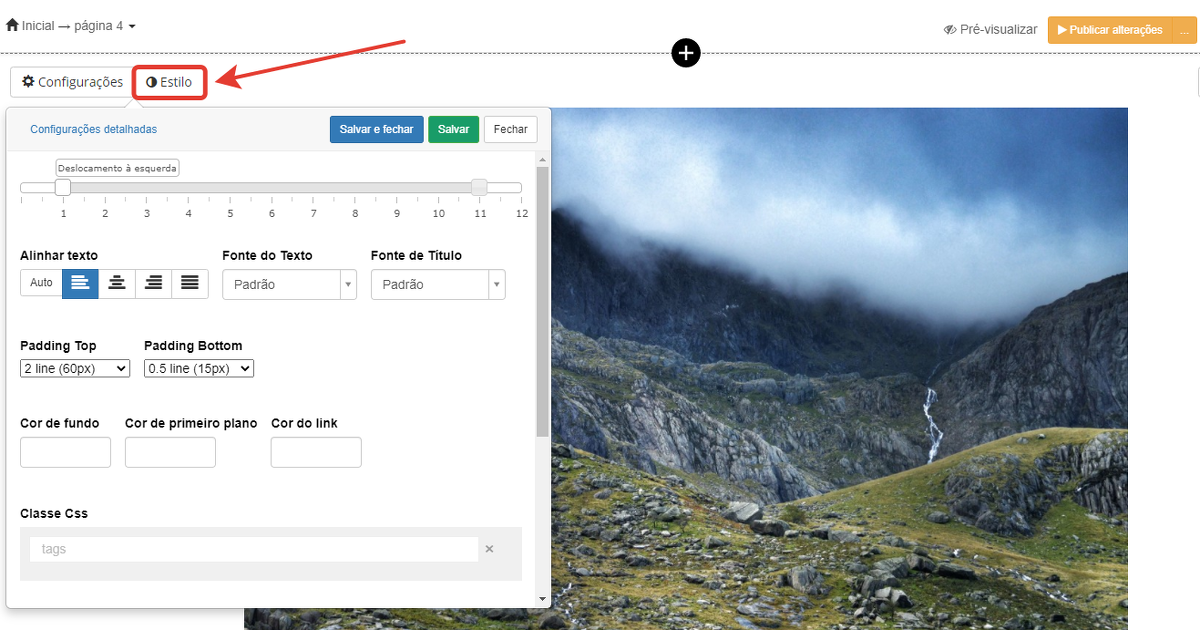Open the Estilo tab
The width and height of the screenshot is (1200, 630).
click(x=169, y=82)
